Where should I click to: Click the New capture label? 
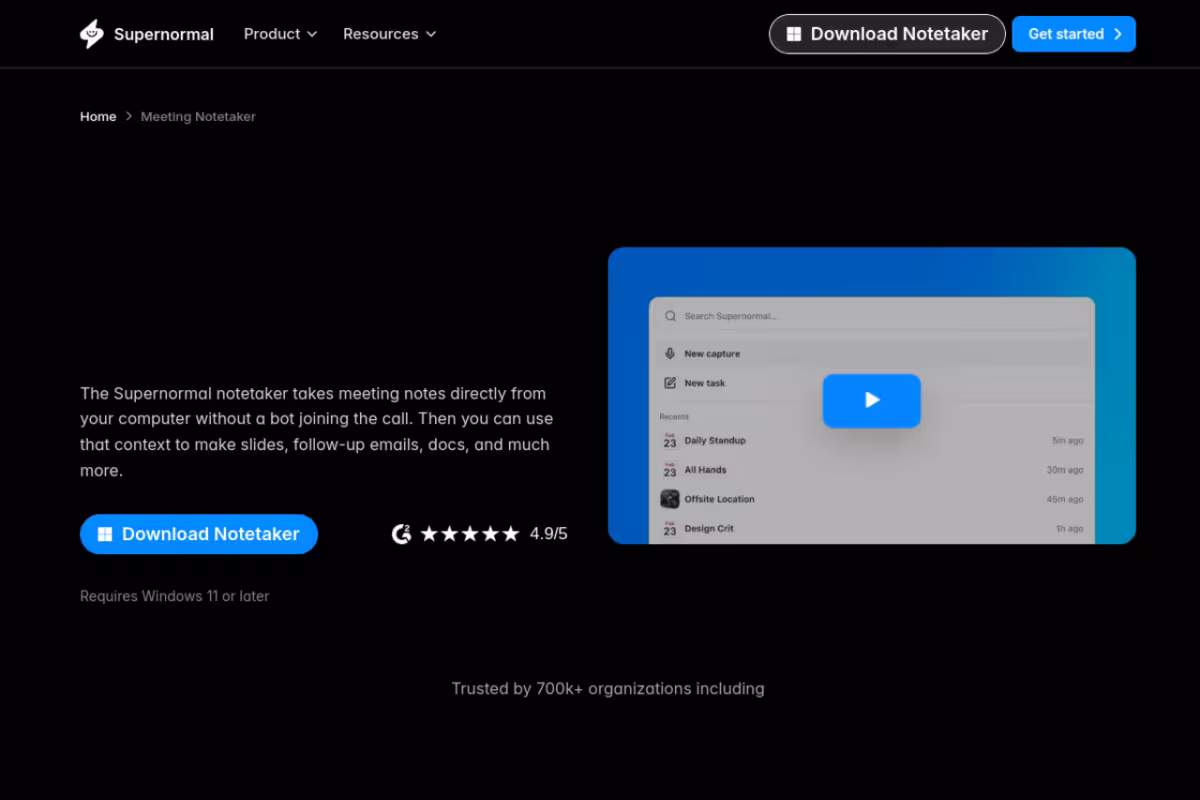pyautogui.click(x=712, y=354)
